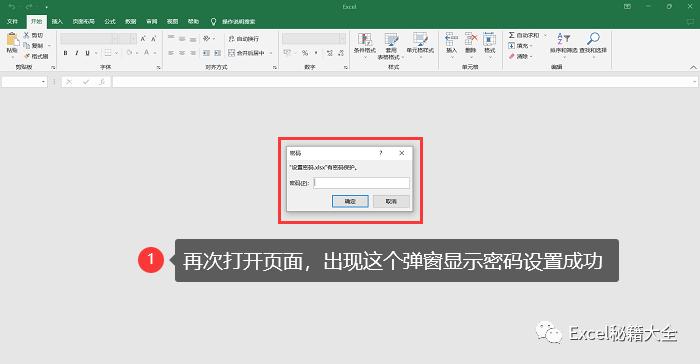Click the Redo arrow in title bar
700x364 pixels.
point(29,7)
